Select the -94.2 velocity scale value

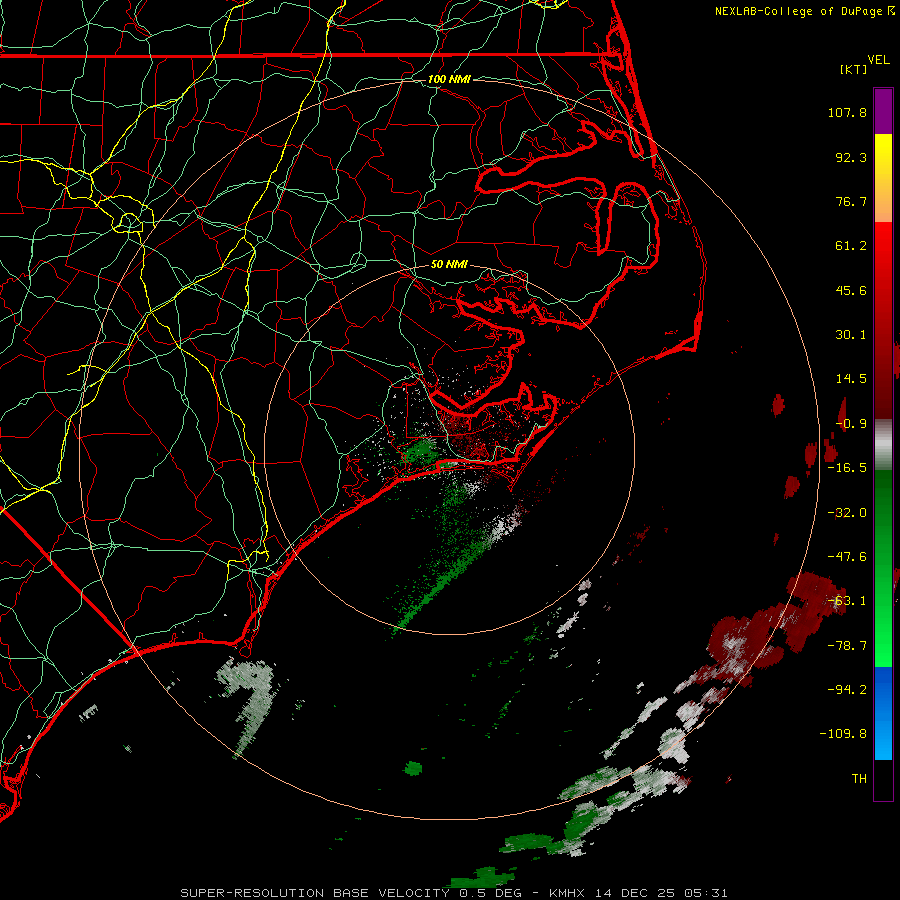[x=847, y=690]
